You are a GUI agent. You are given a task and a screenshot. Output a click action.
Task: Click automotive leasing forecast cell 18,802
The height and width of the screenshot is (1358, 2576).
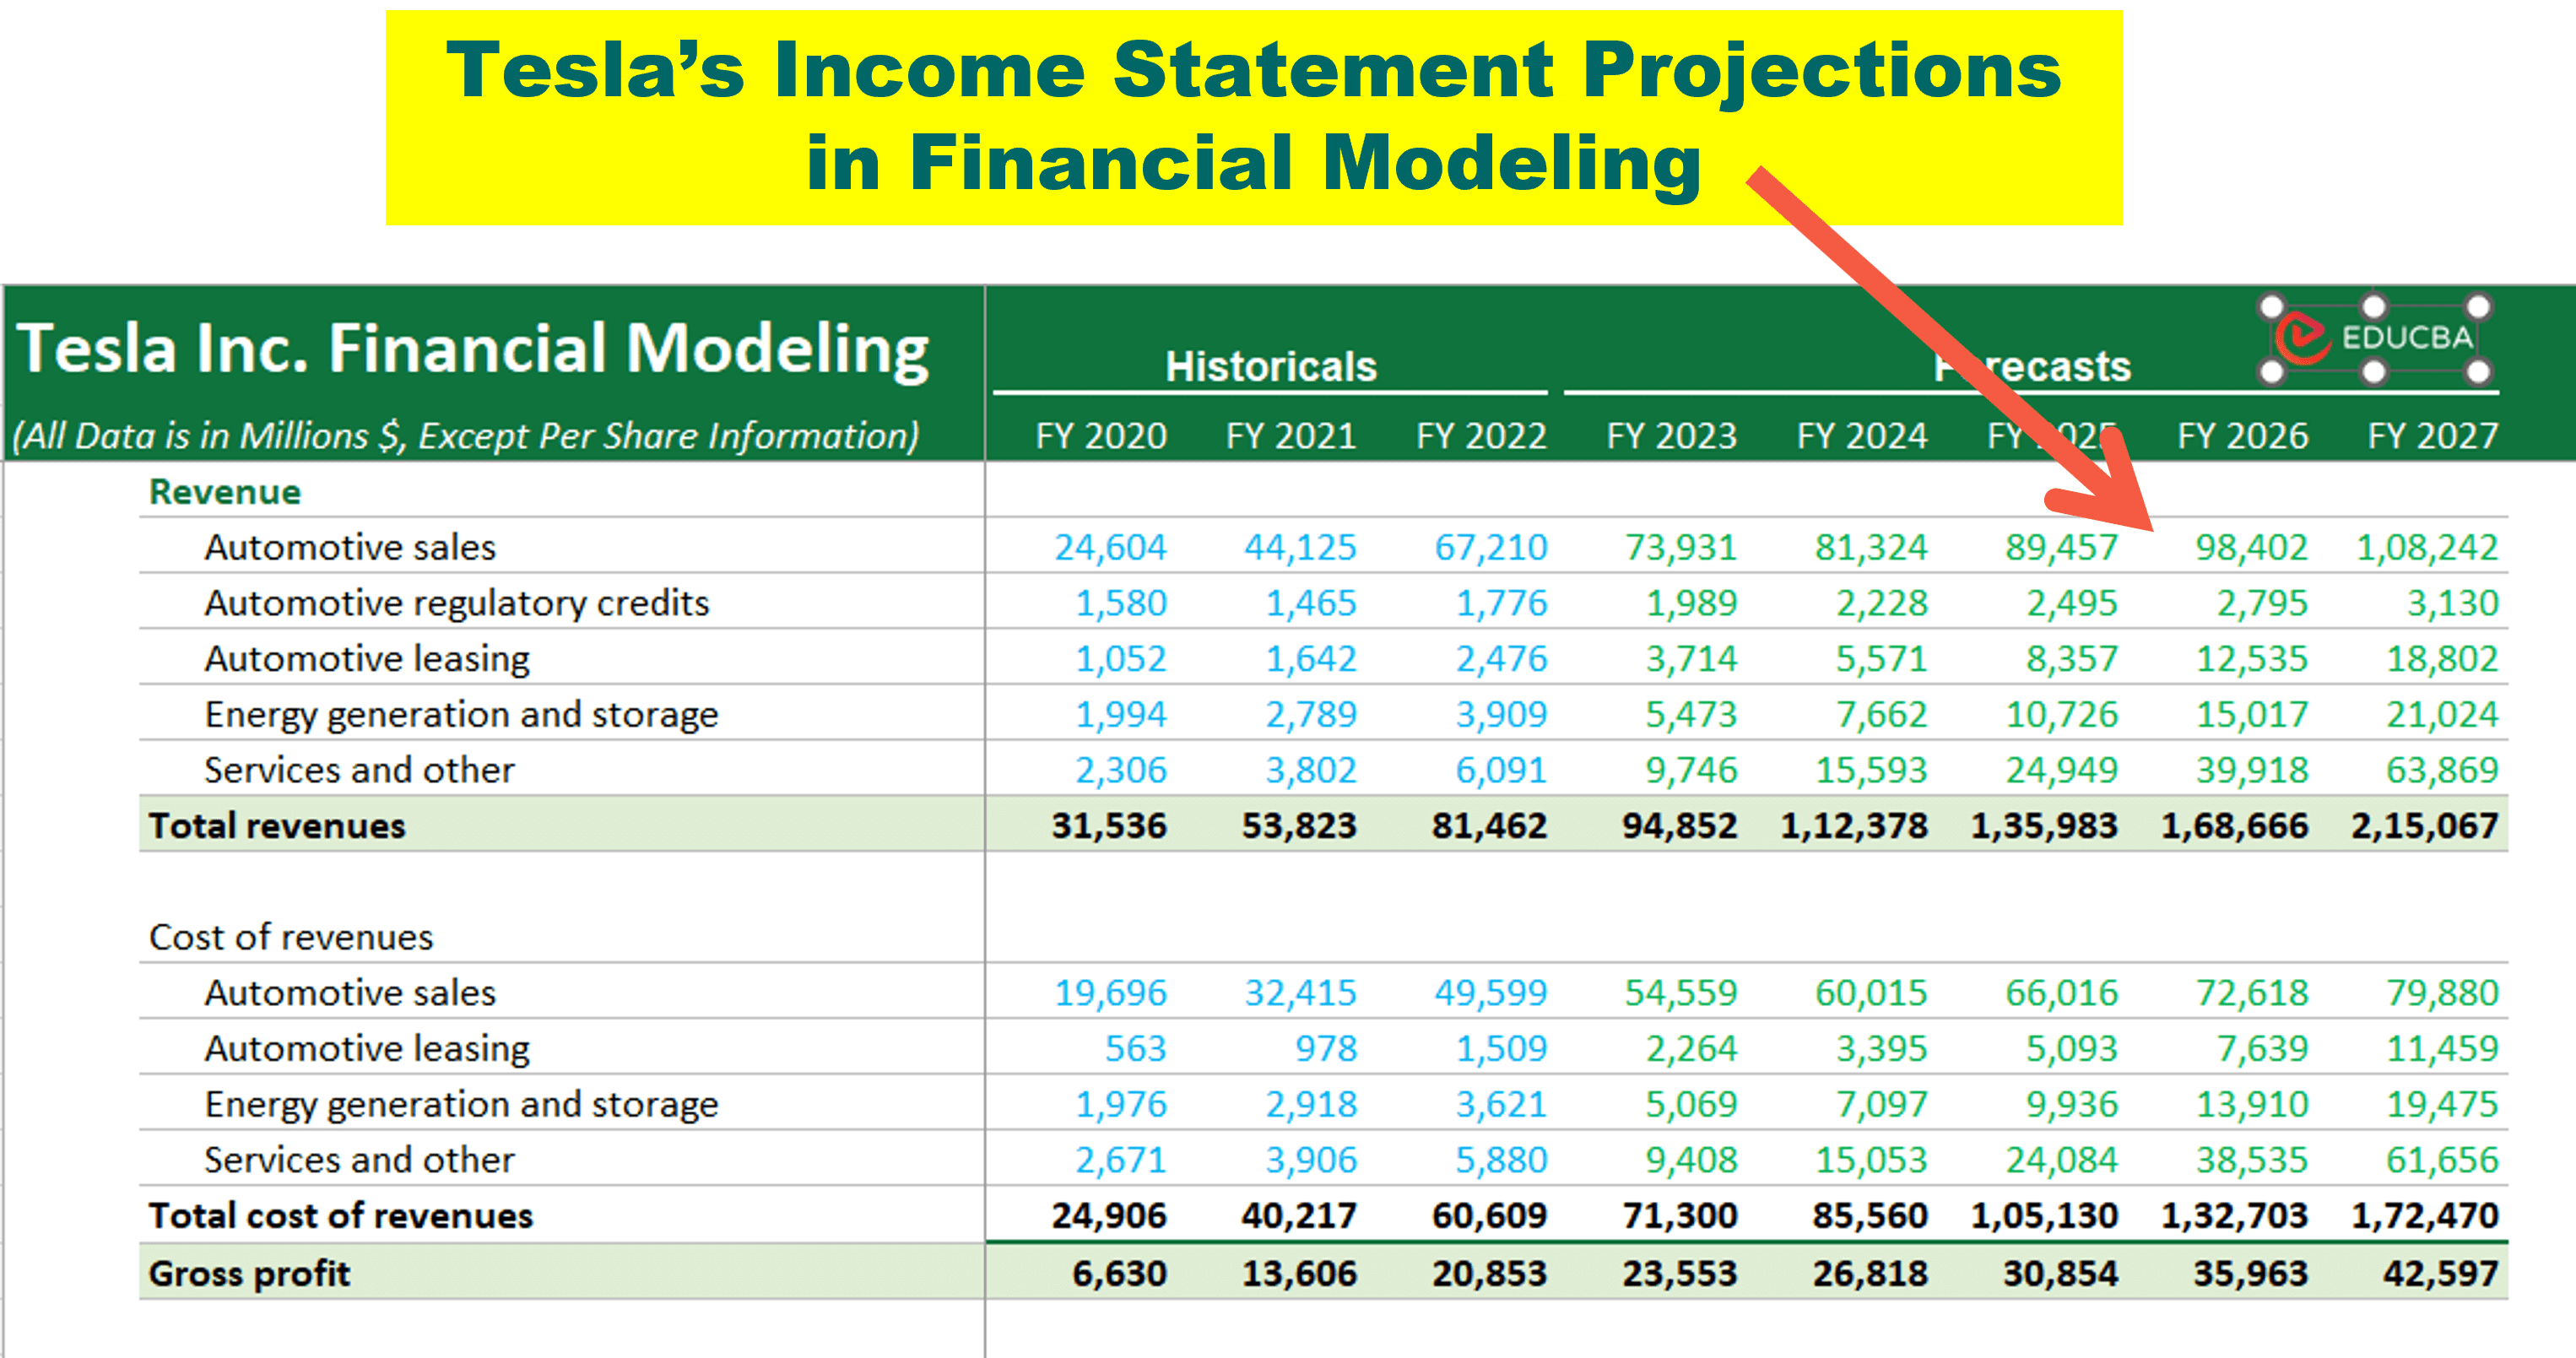(2443, 659)
